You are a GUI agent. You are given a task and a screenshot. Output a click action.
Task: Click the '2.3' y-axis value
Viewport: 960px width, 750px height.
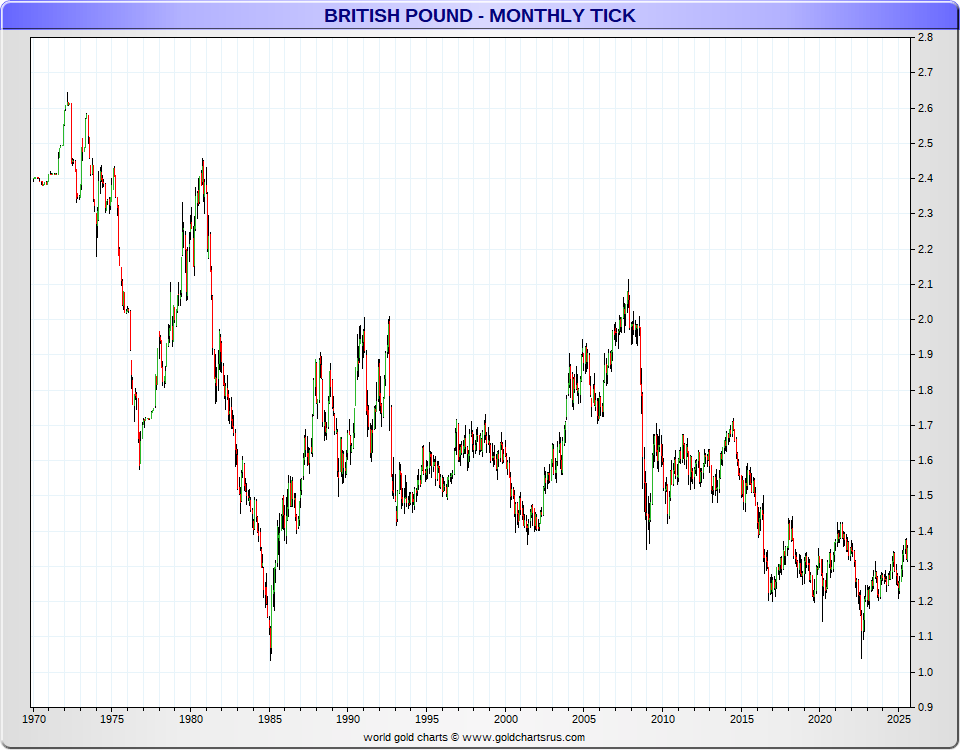[926, 214]
